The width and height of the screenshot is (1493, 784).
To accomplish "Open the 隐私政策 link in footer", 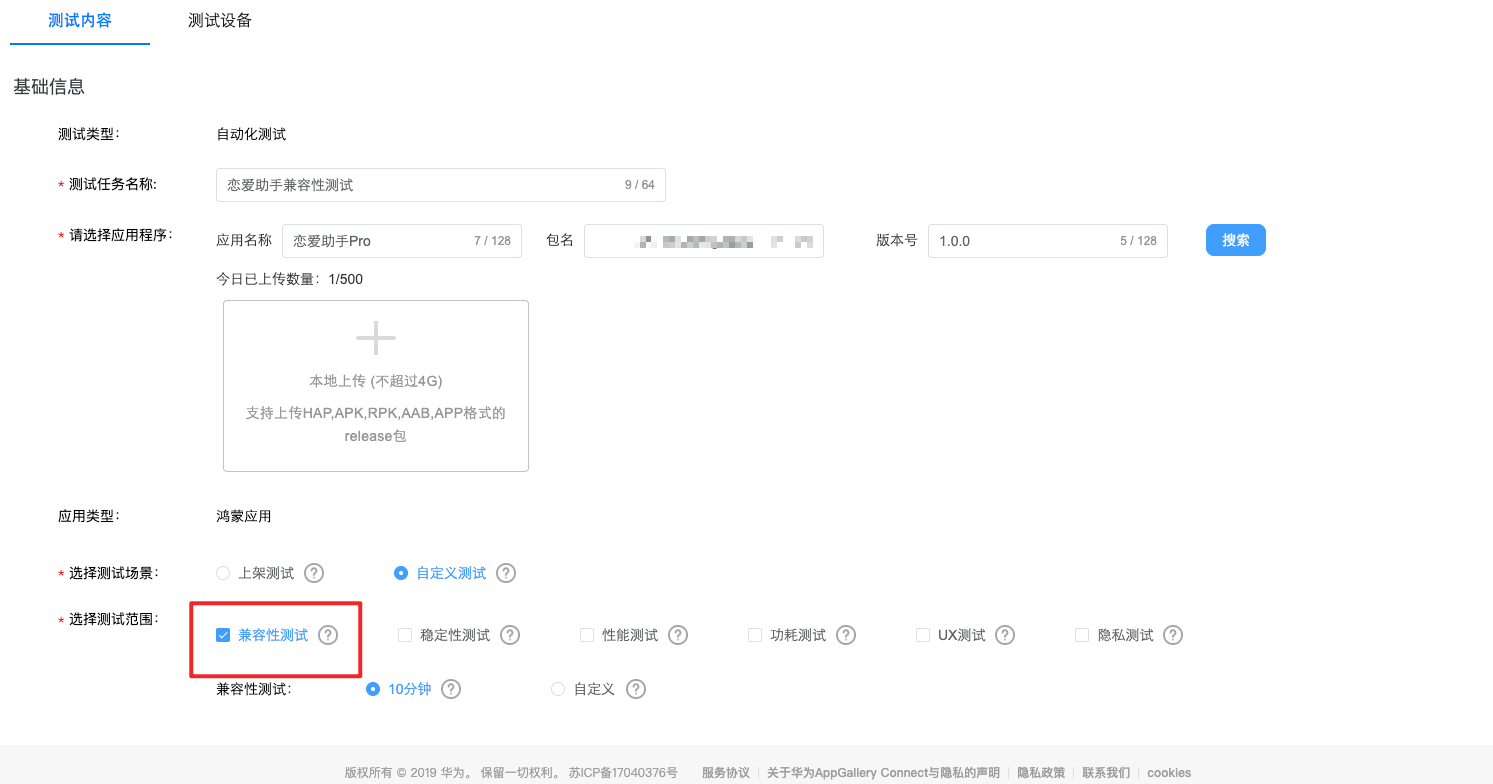I will pos(1040,772).
